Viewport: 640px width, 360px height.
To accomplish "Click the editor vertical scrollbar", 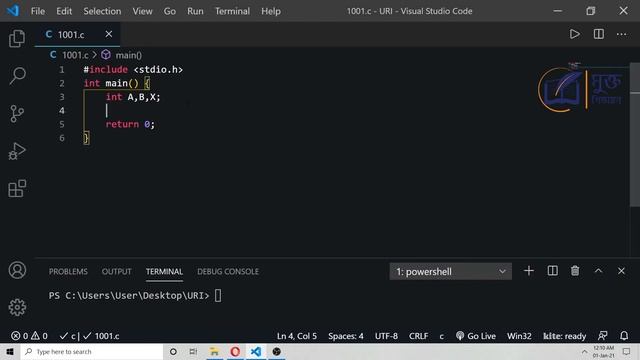I will click(635, 135).
